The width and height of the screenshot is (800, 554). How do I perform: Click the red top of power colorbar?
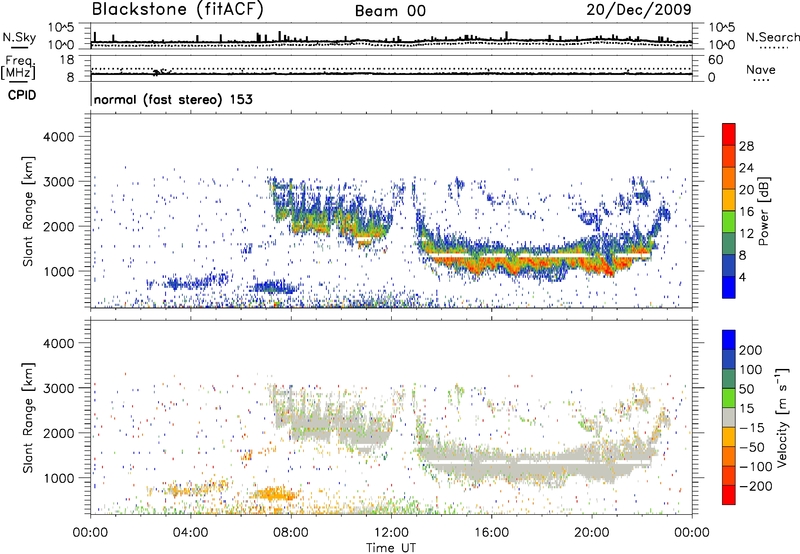[x=729, y=134]
